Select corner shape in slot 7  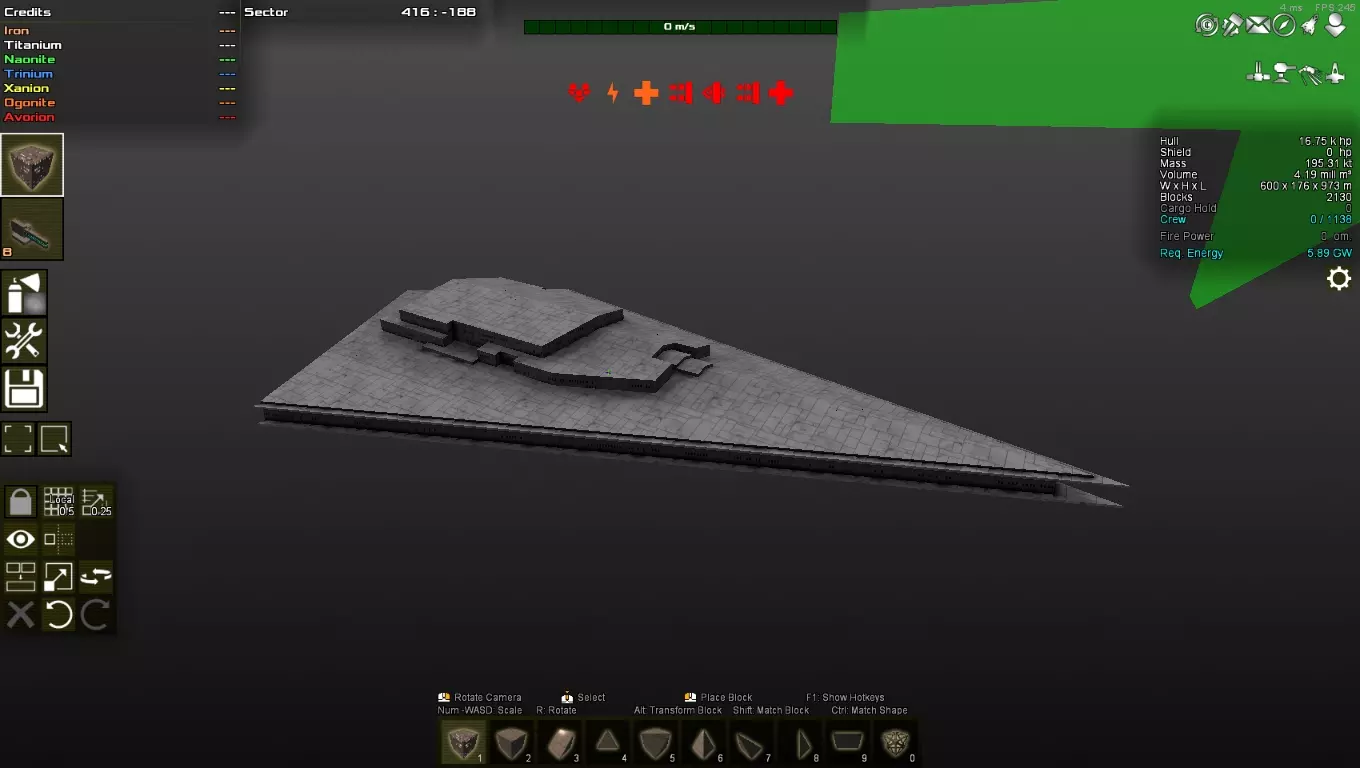[x=751, y=743]
